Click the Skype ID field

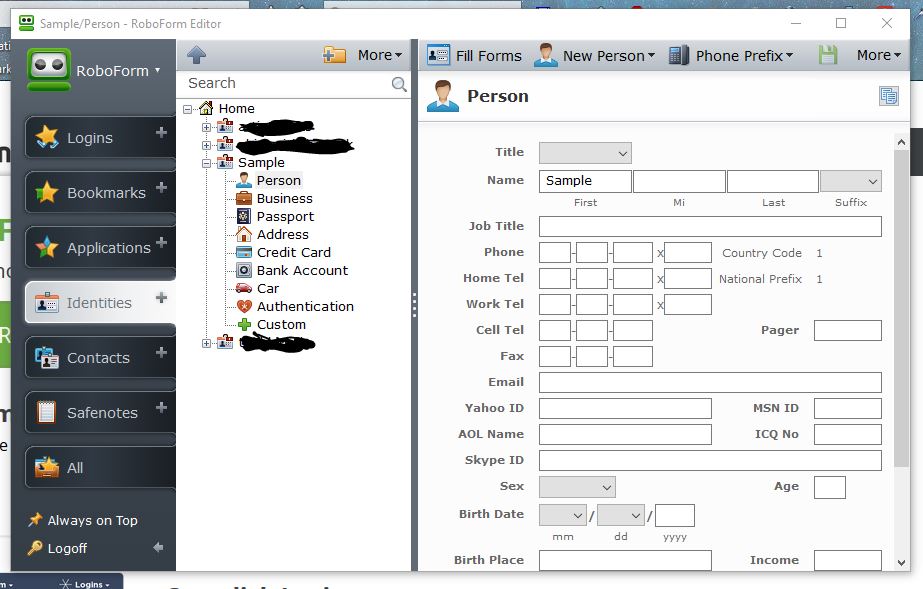point(710,460)
